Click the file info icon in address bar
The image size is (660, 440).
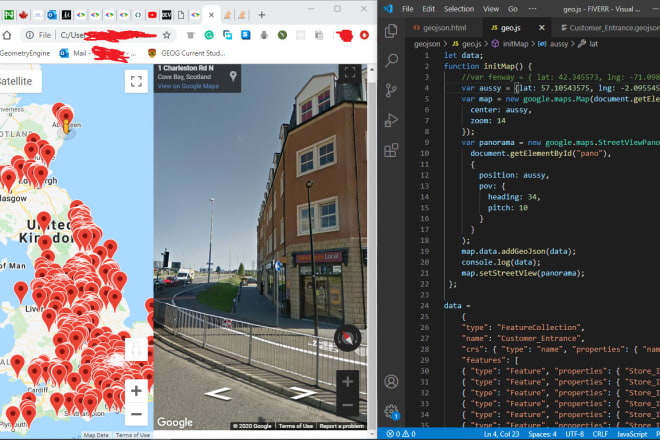coord(29,35)
